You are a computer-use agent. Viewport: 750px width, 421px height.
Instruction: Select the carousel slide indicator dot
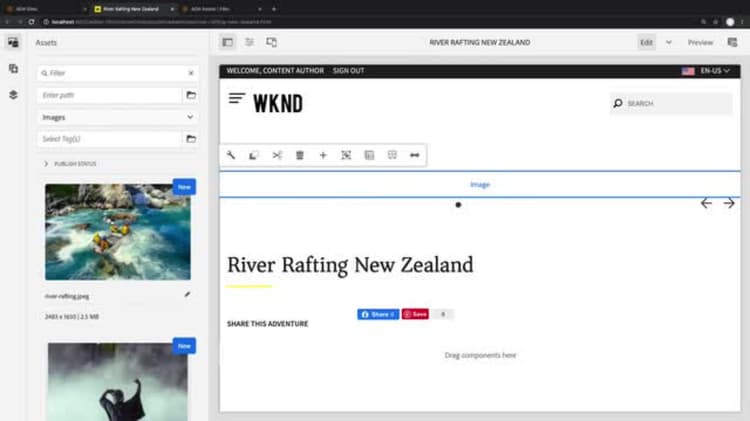[458, 205]
